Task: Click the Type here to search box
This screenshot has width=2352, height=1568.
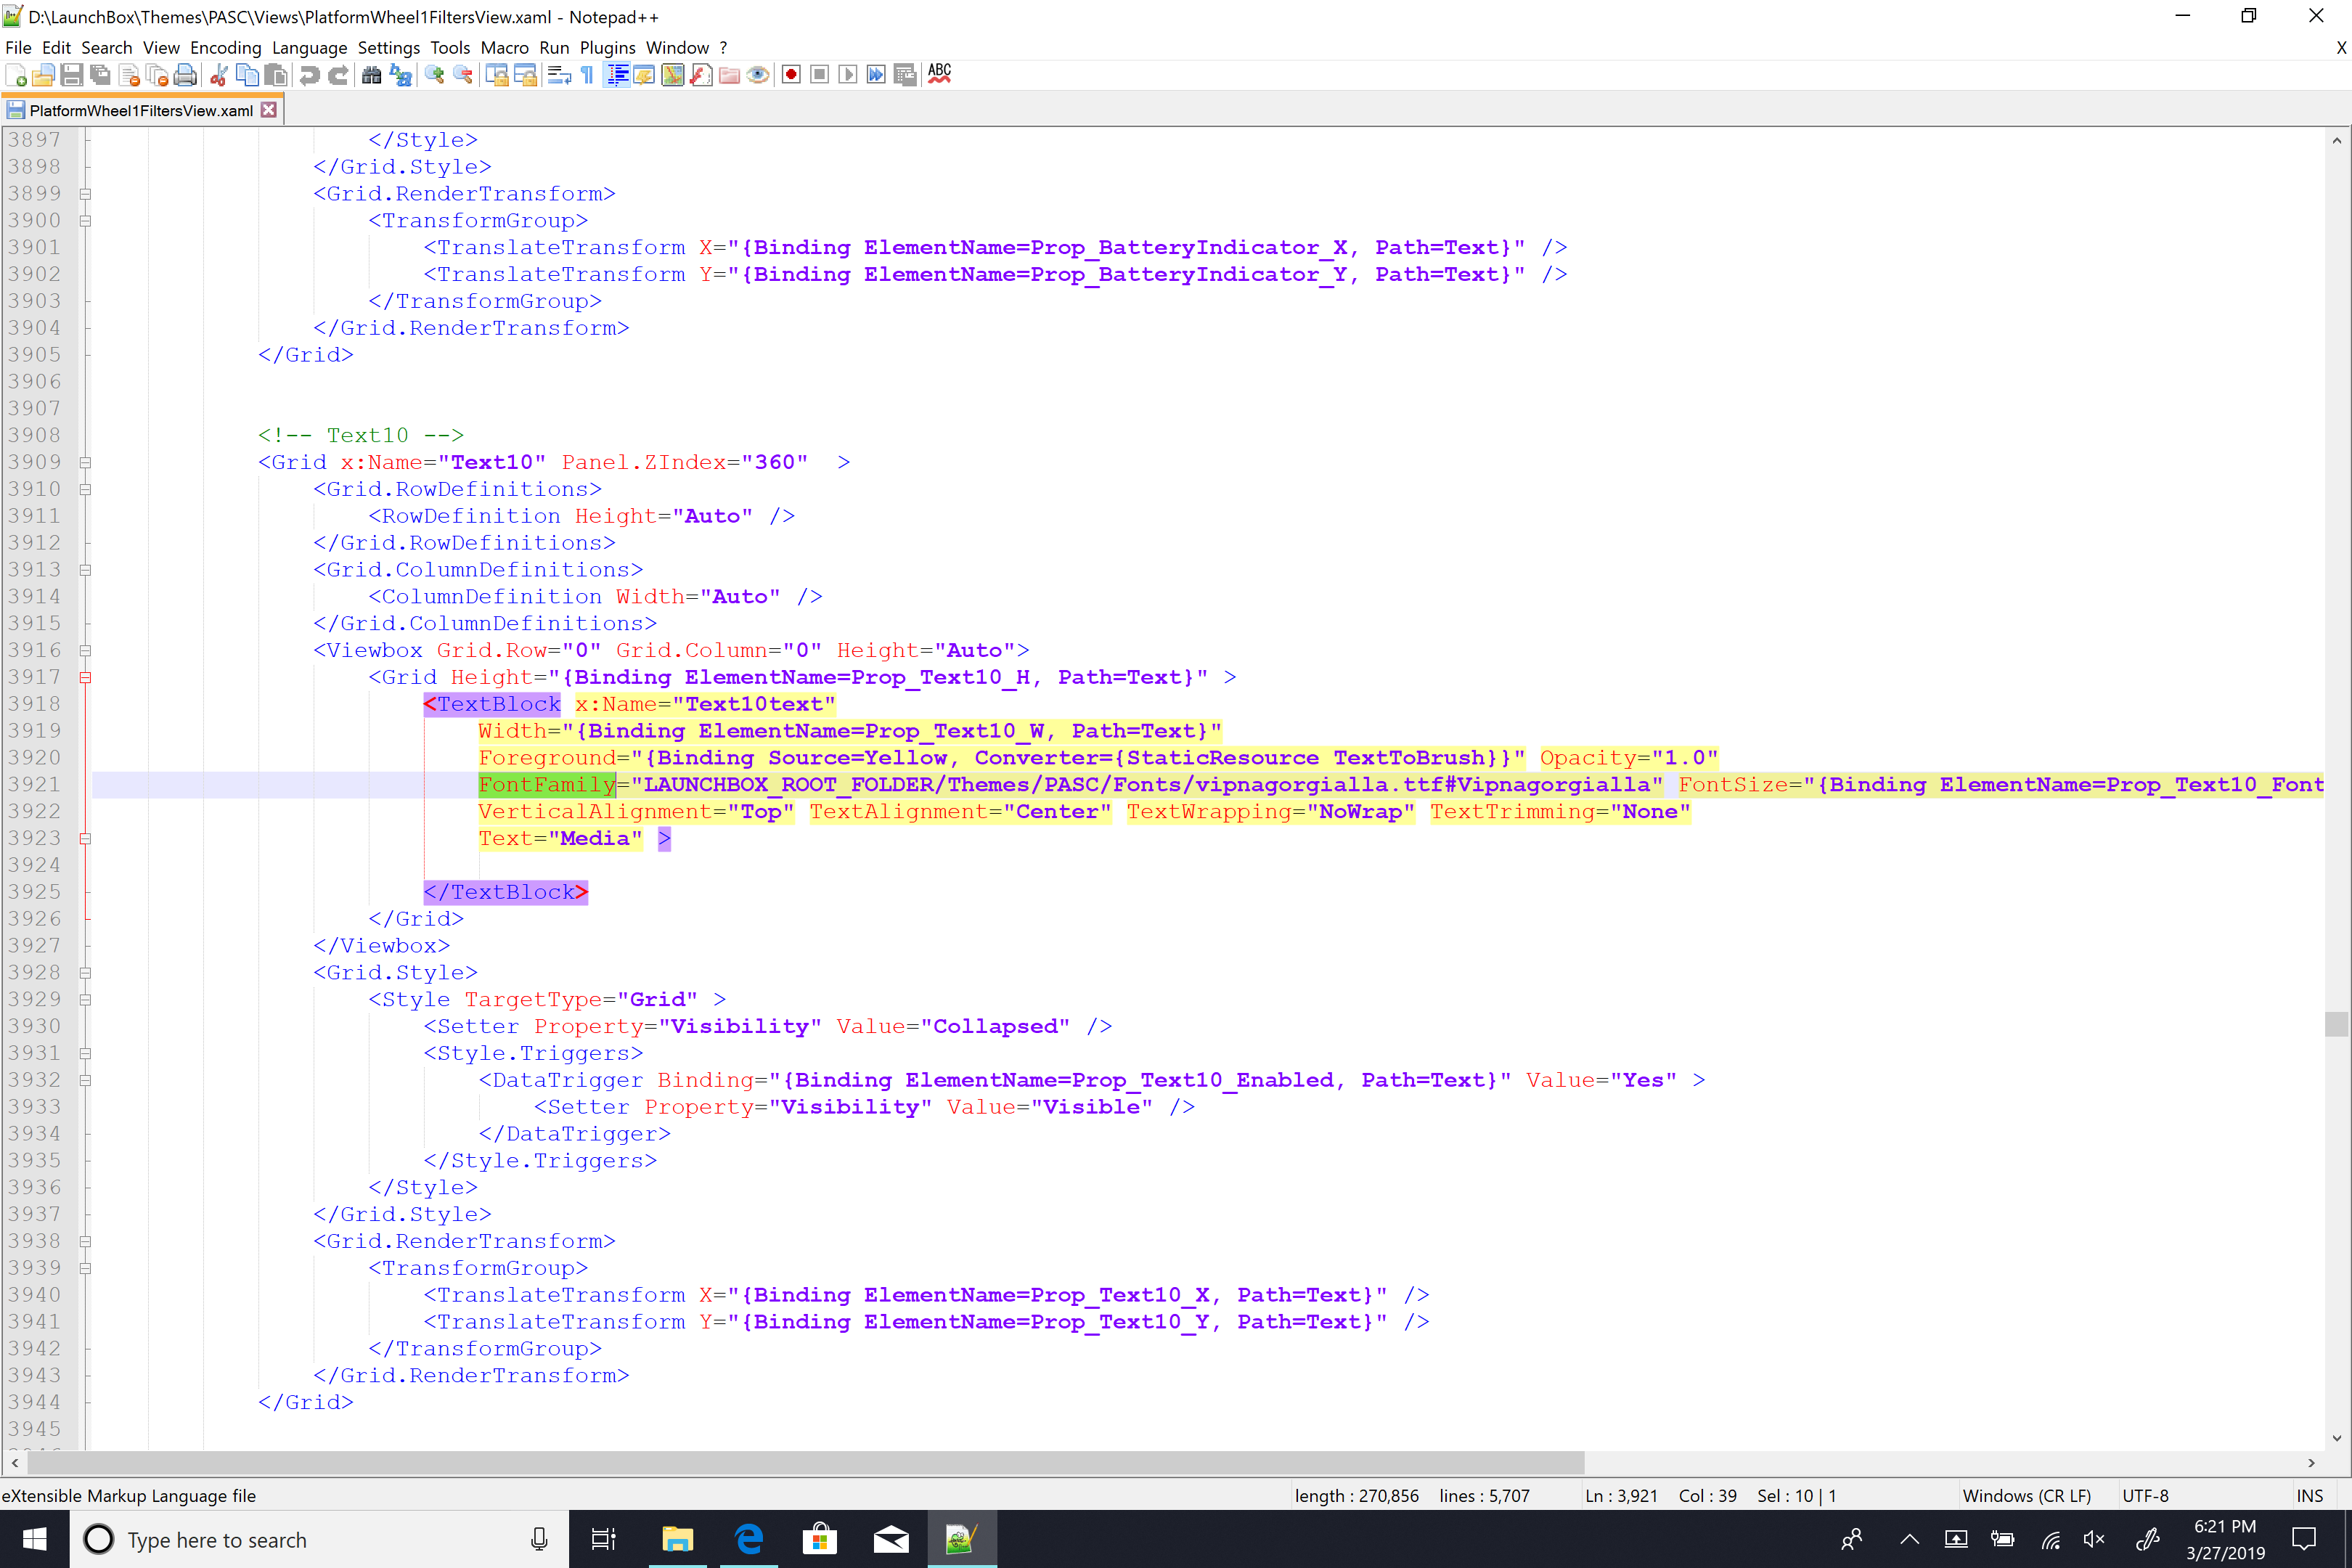Action: (319, 1539)
